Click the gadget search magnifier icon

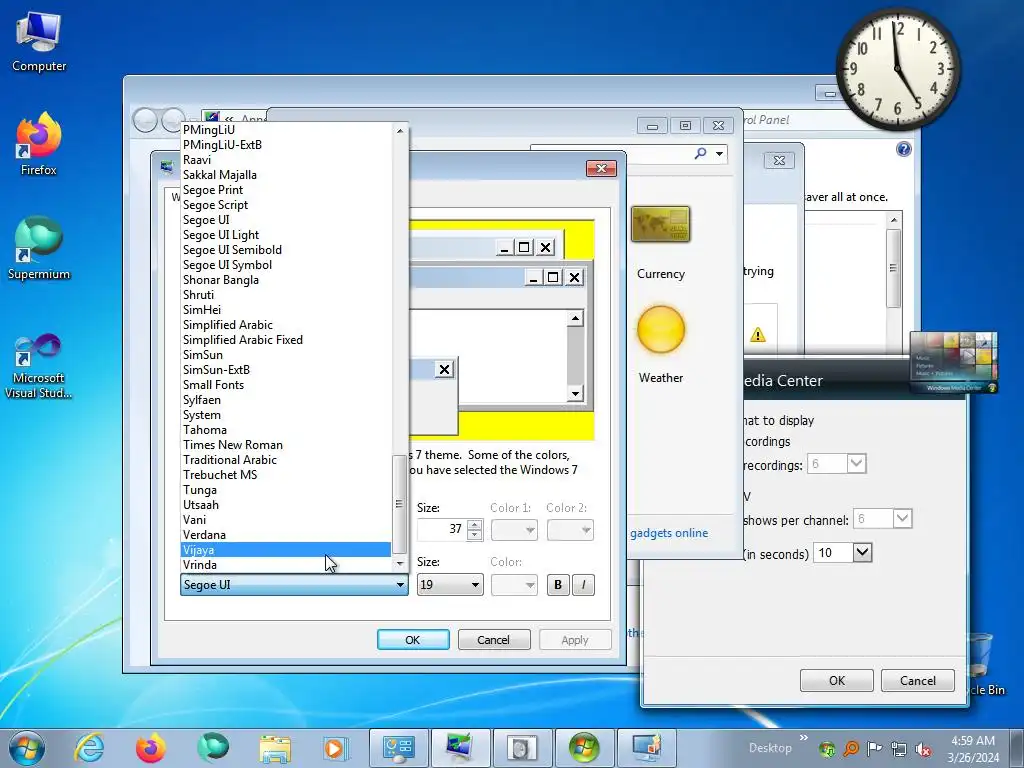pyautogui.click(x=700, y=153)
